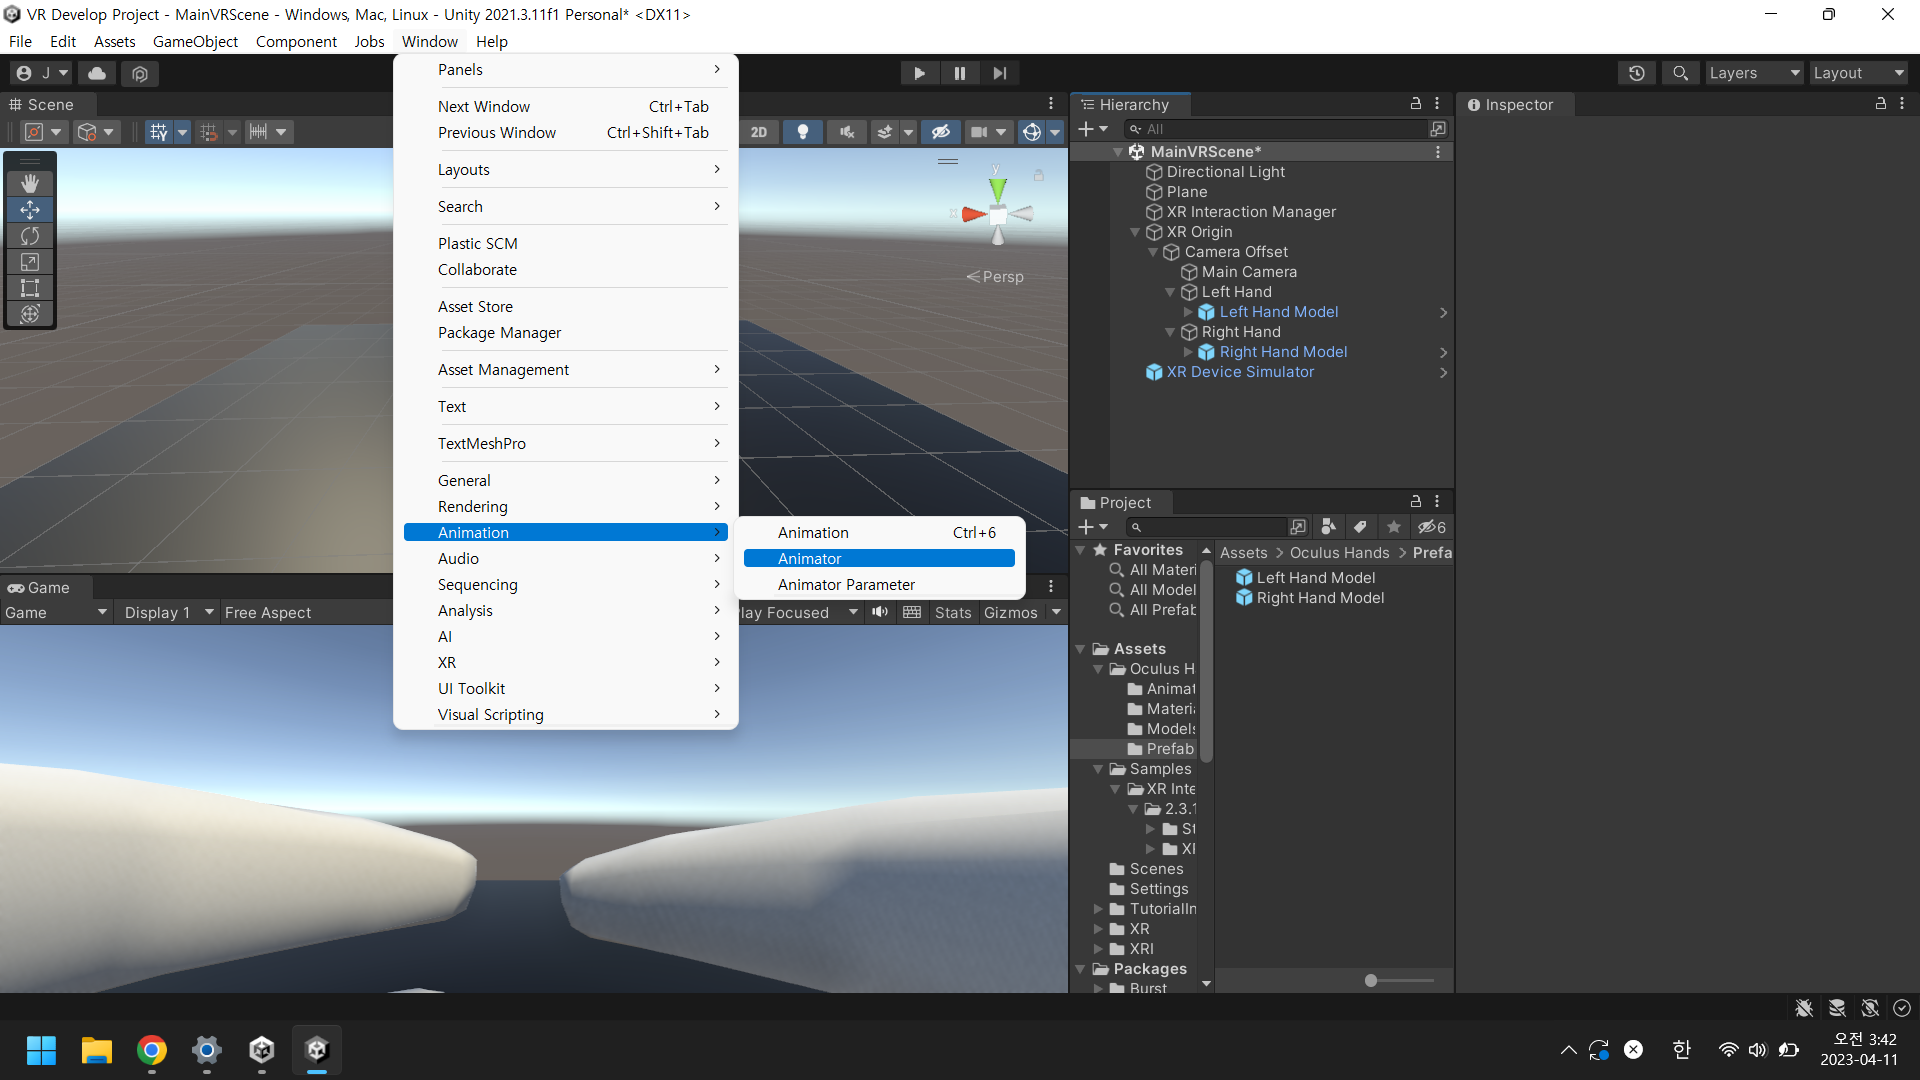Toggle Hierarchy panel lock
The width and height of the screenshot is (1920, 1080).
pos(1415,104)
